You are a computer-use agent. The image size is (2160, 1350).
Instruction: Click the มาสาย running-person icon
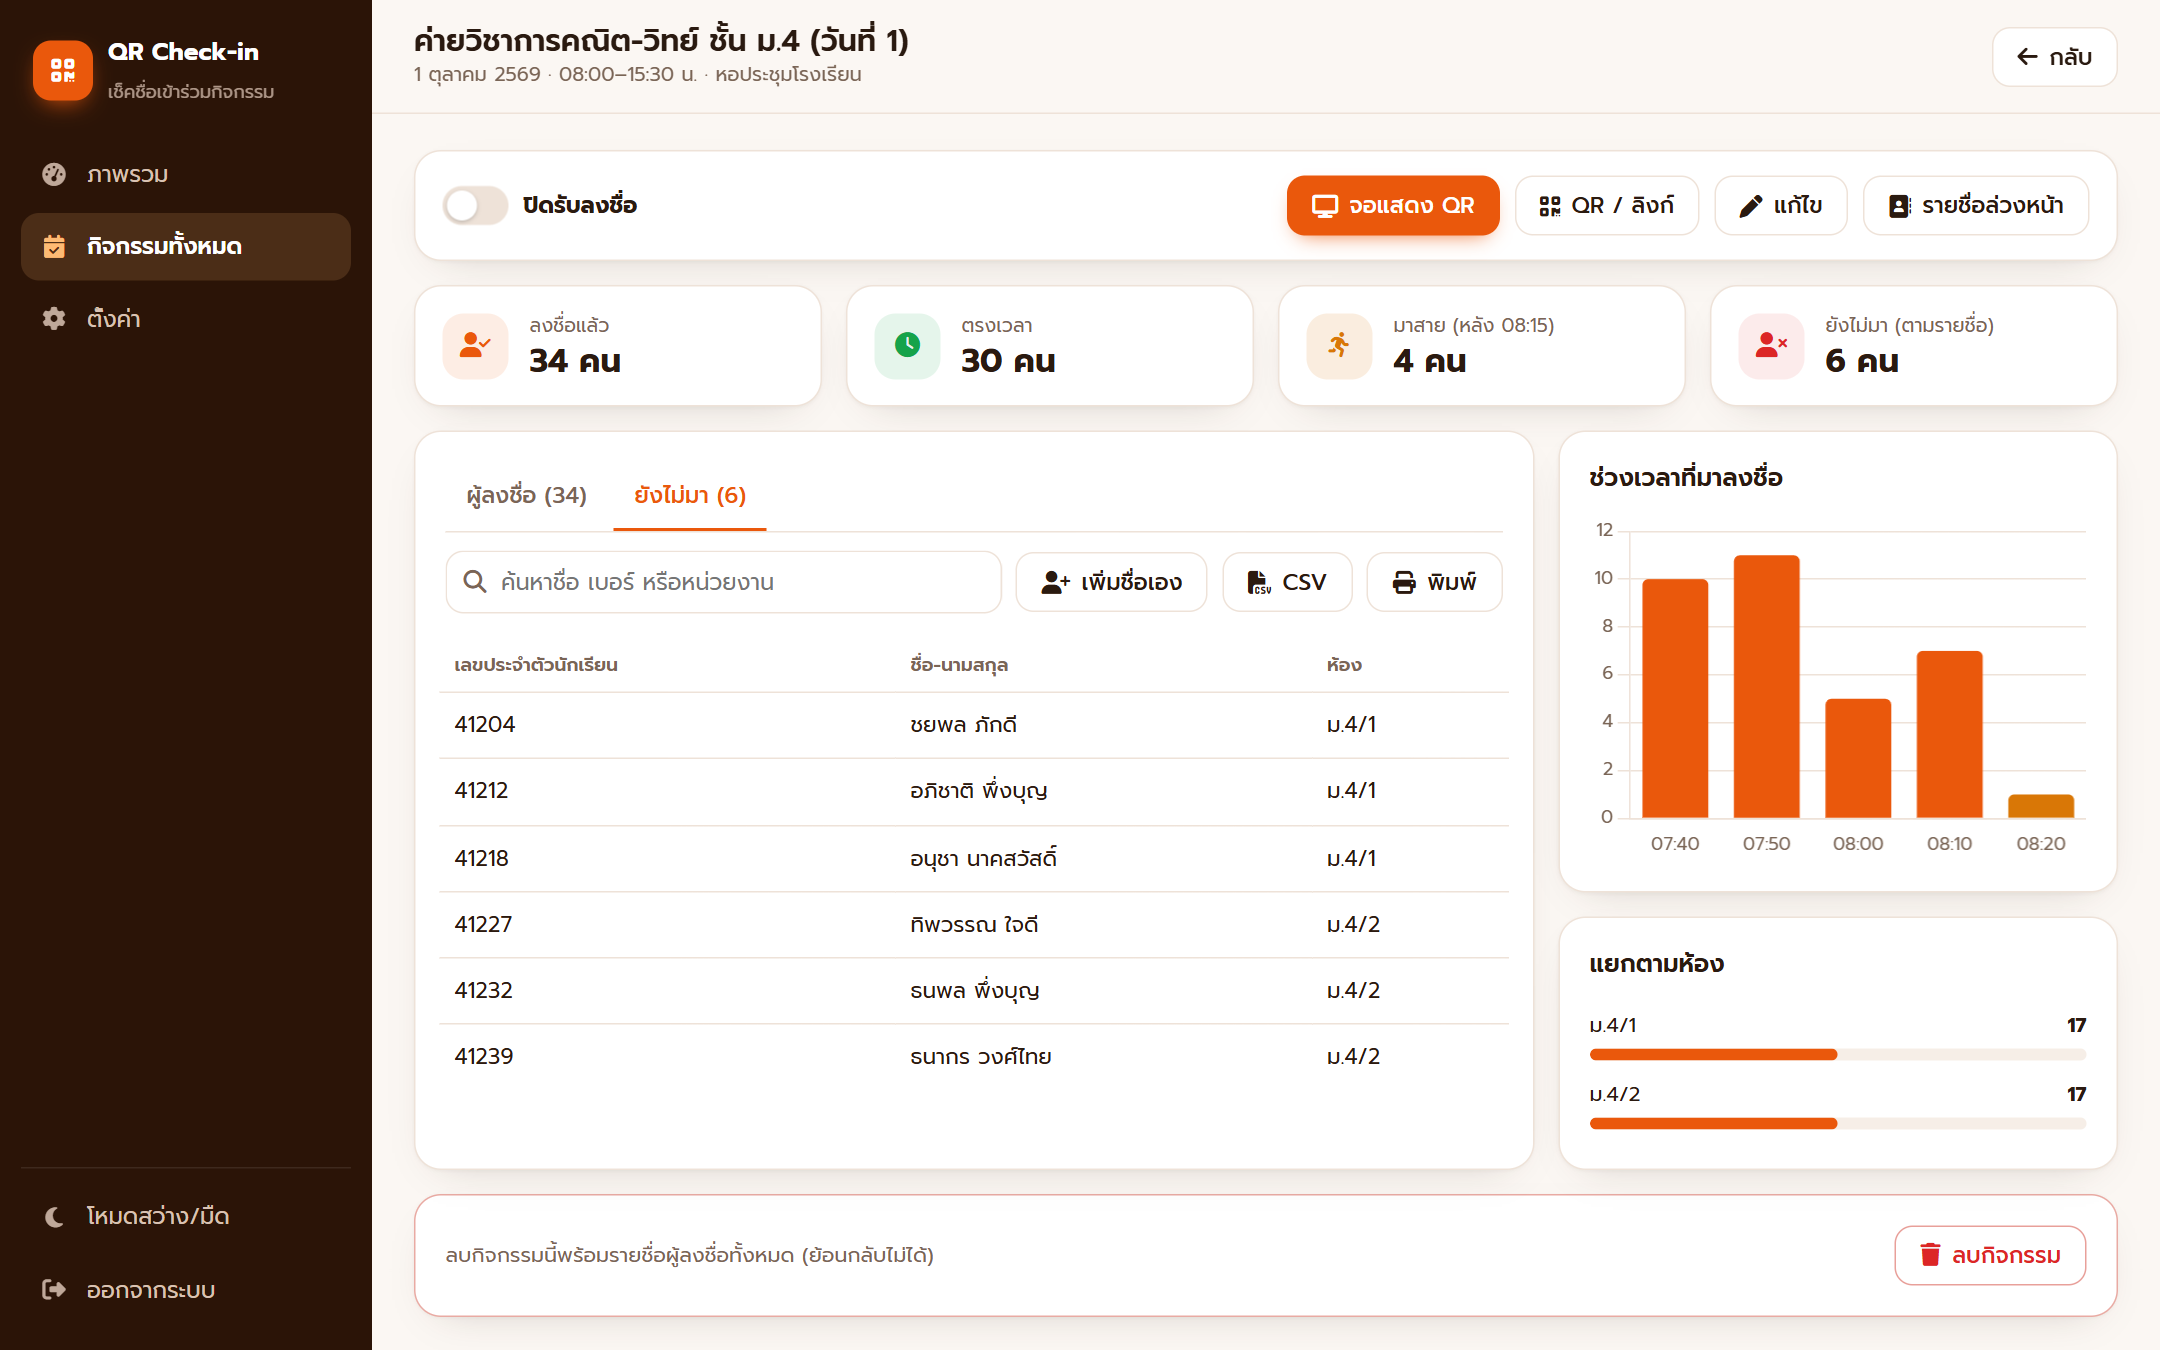(x=1339, y=346)
